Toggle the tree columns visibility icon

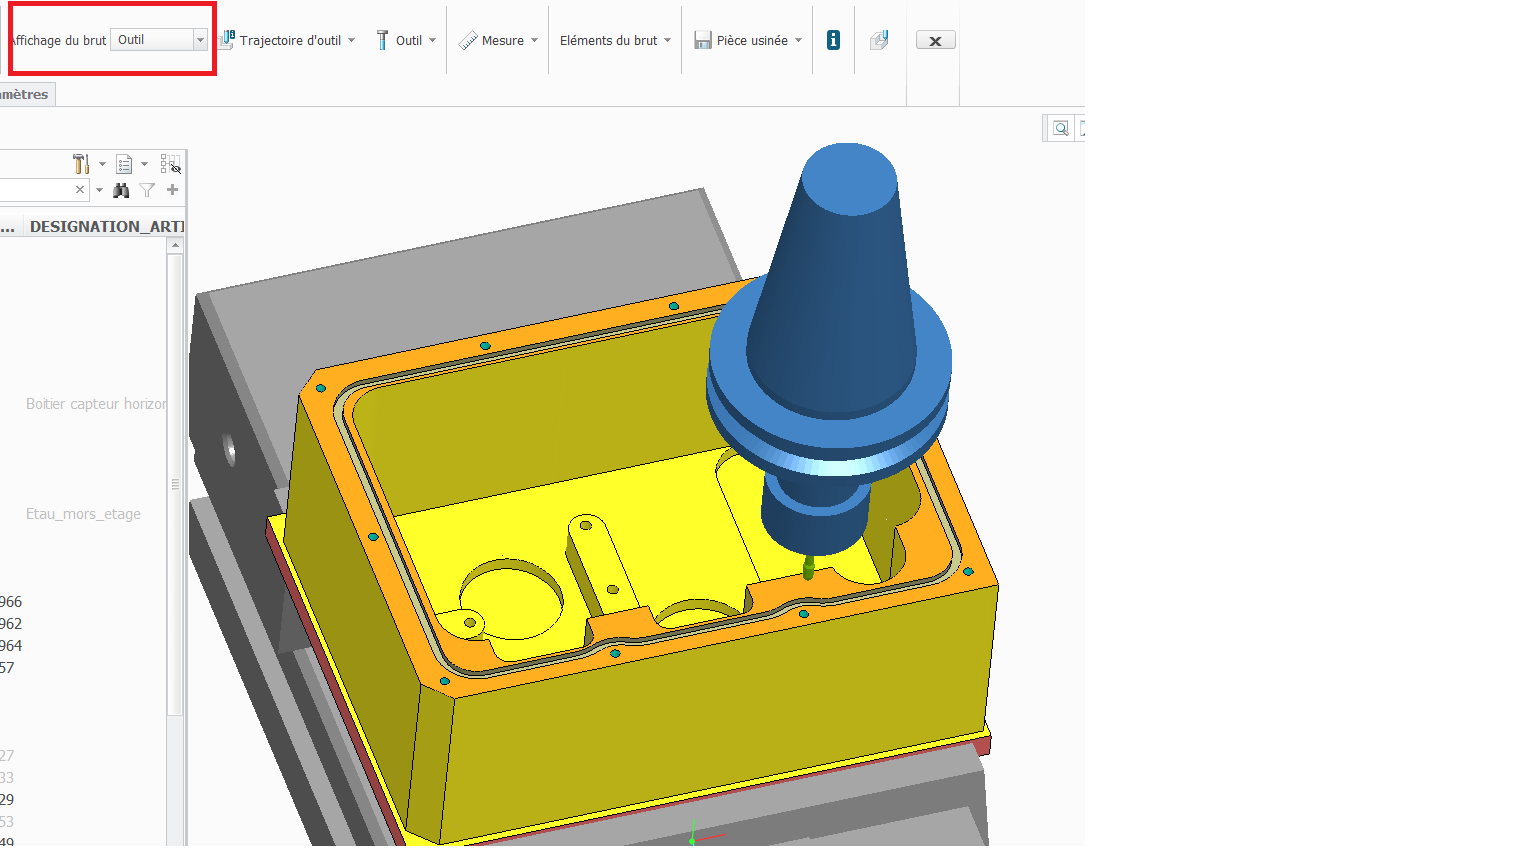coord(170,164)
